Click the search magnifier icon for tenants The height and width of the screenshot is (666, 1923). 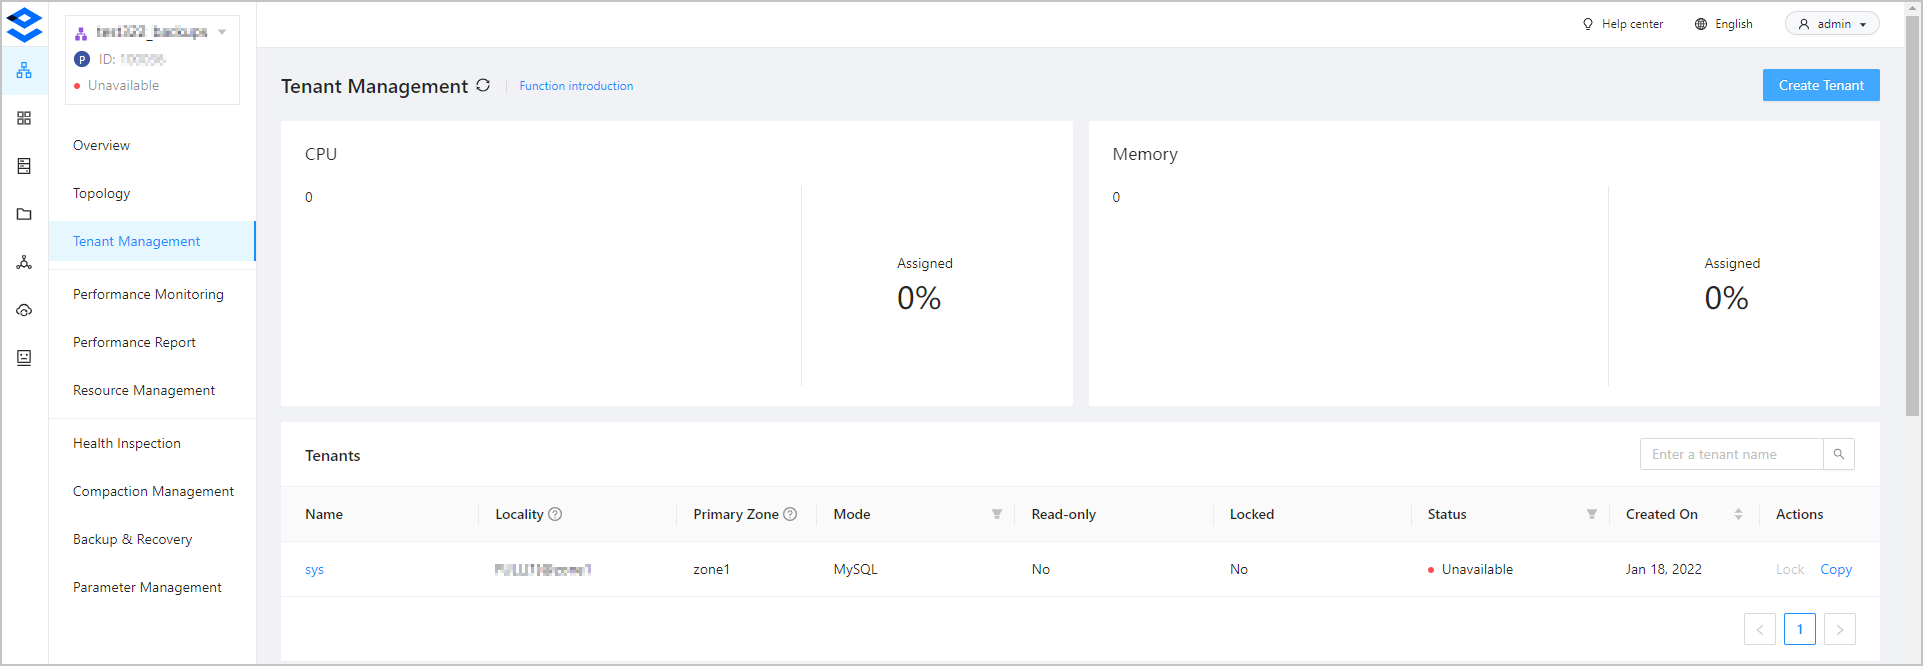(1838, 454)
